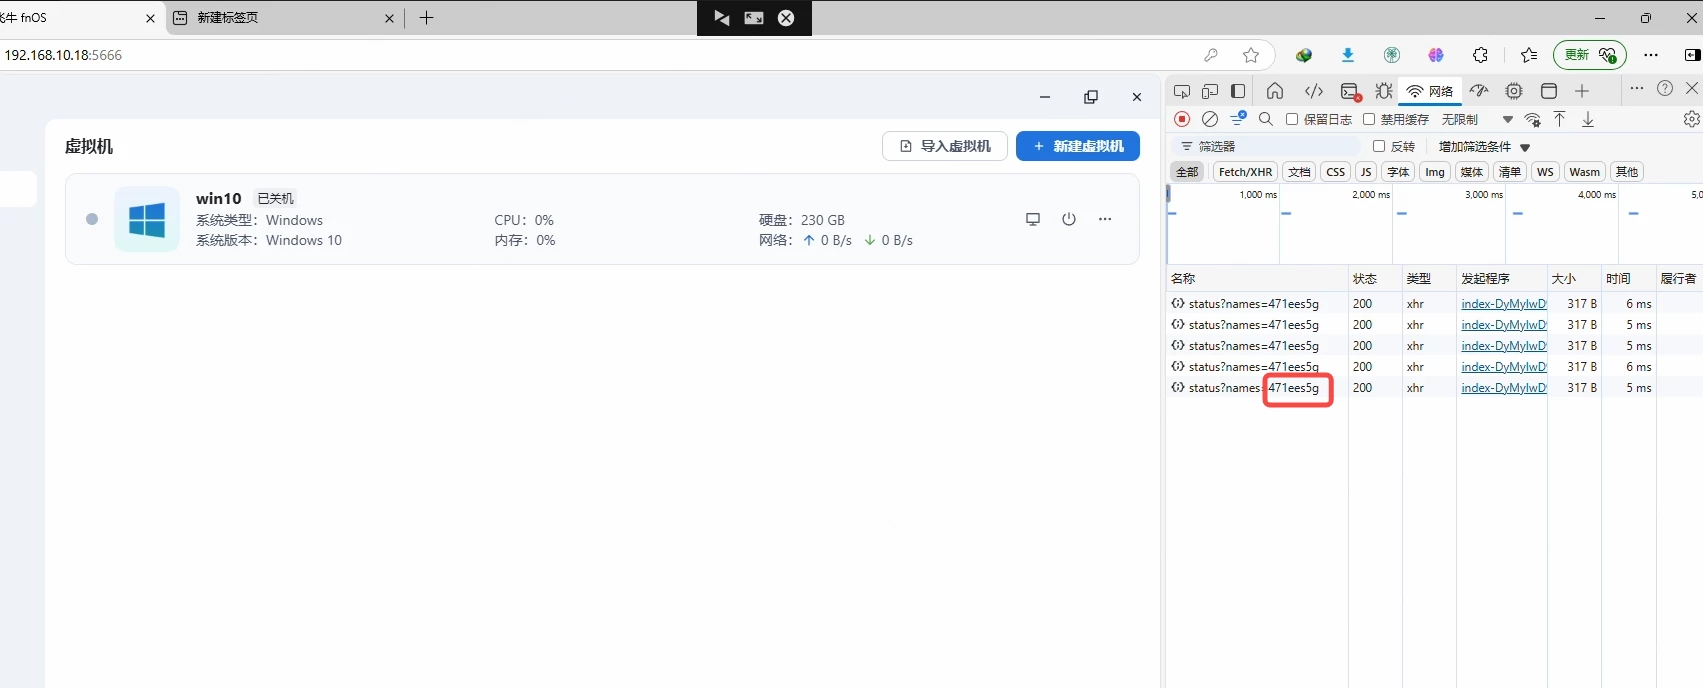Open win10 VM console monitor icon
Screen dimensions: 1703x688
[x=1033, y=219]
